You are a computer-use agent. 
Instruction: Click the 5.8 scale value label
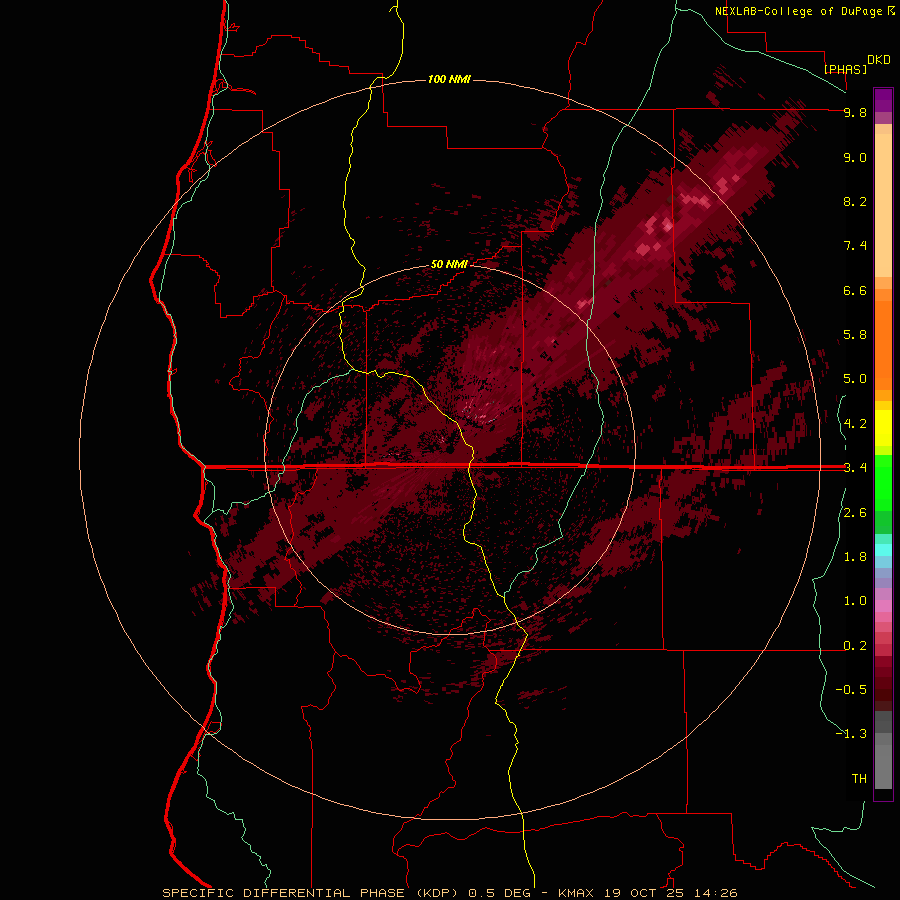(x=855, y=334)
